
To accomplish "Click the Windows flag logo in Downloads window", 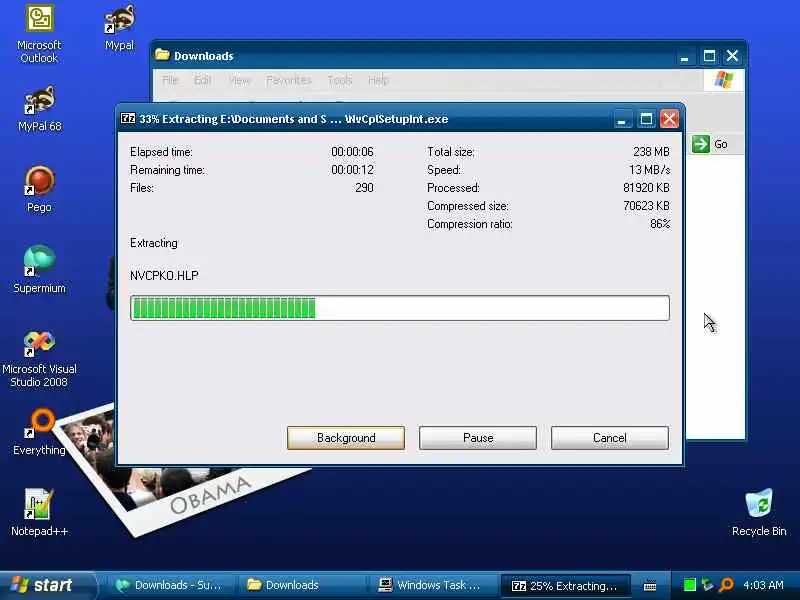I will (x=723, y=80).
